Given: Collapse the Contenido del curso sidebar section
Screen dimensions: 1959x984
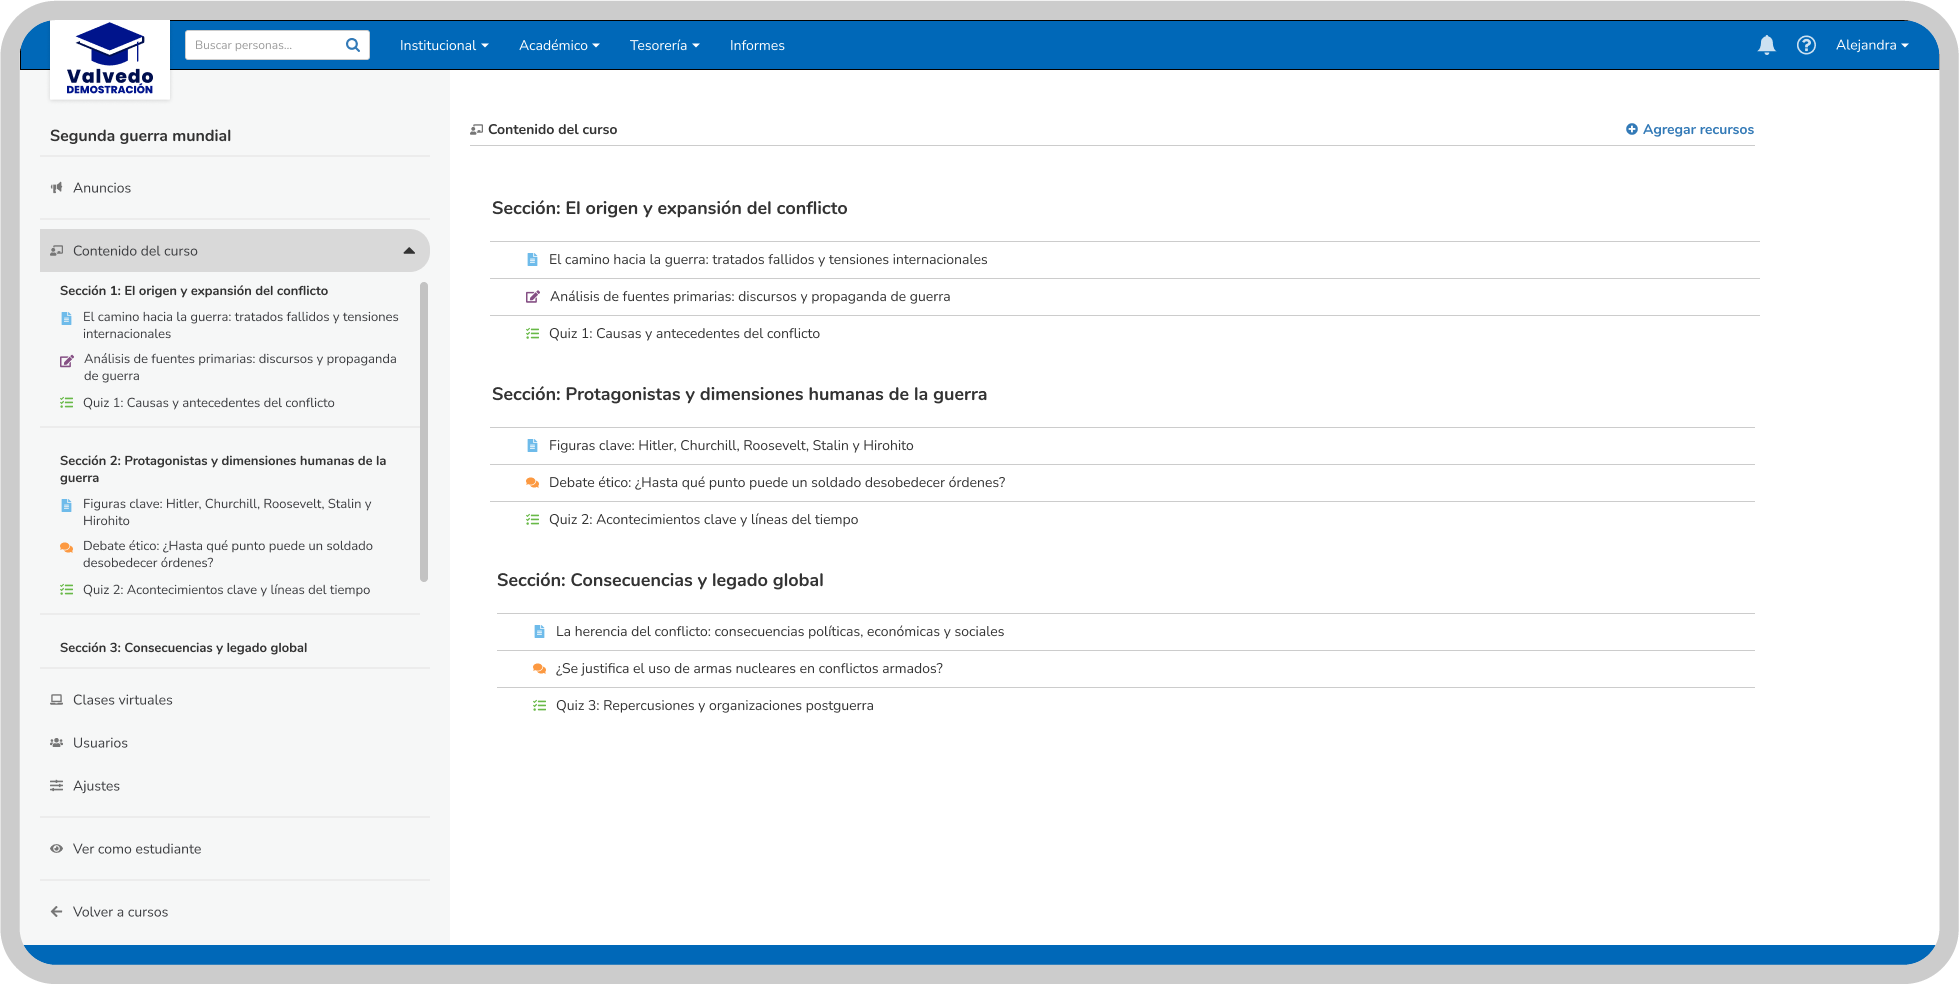Looking at the screenshot, I should coord(409,251).
